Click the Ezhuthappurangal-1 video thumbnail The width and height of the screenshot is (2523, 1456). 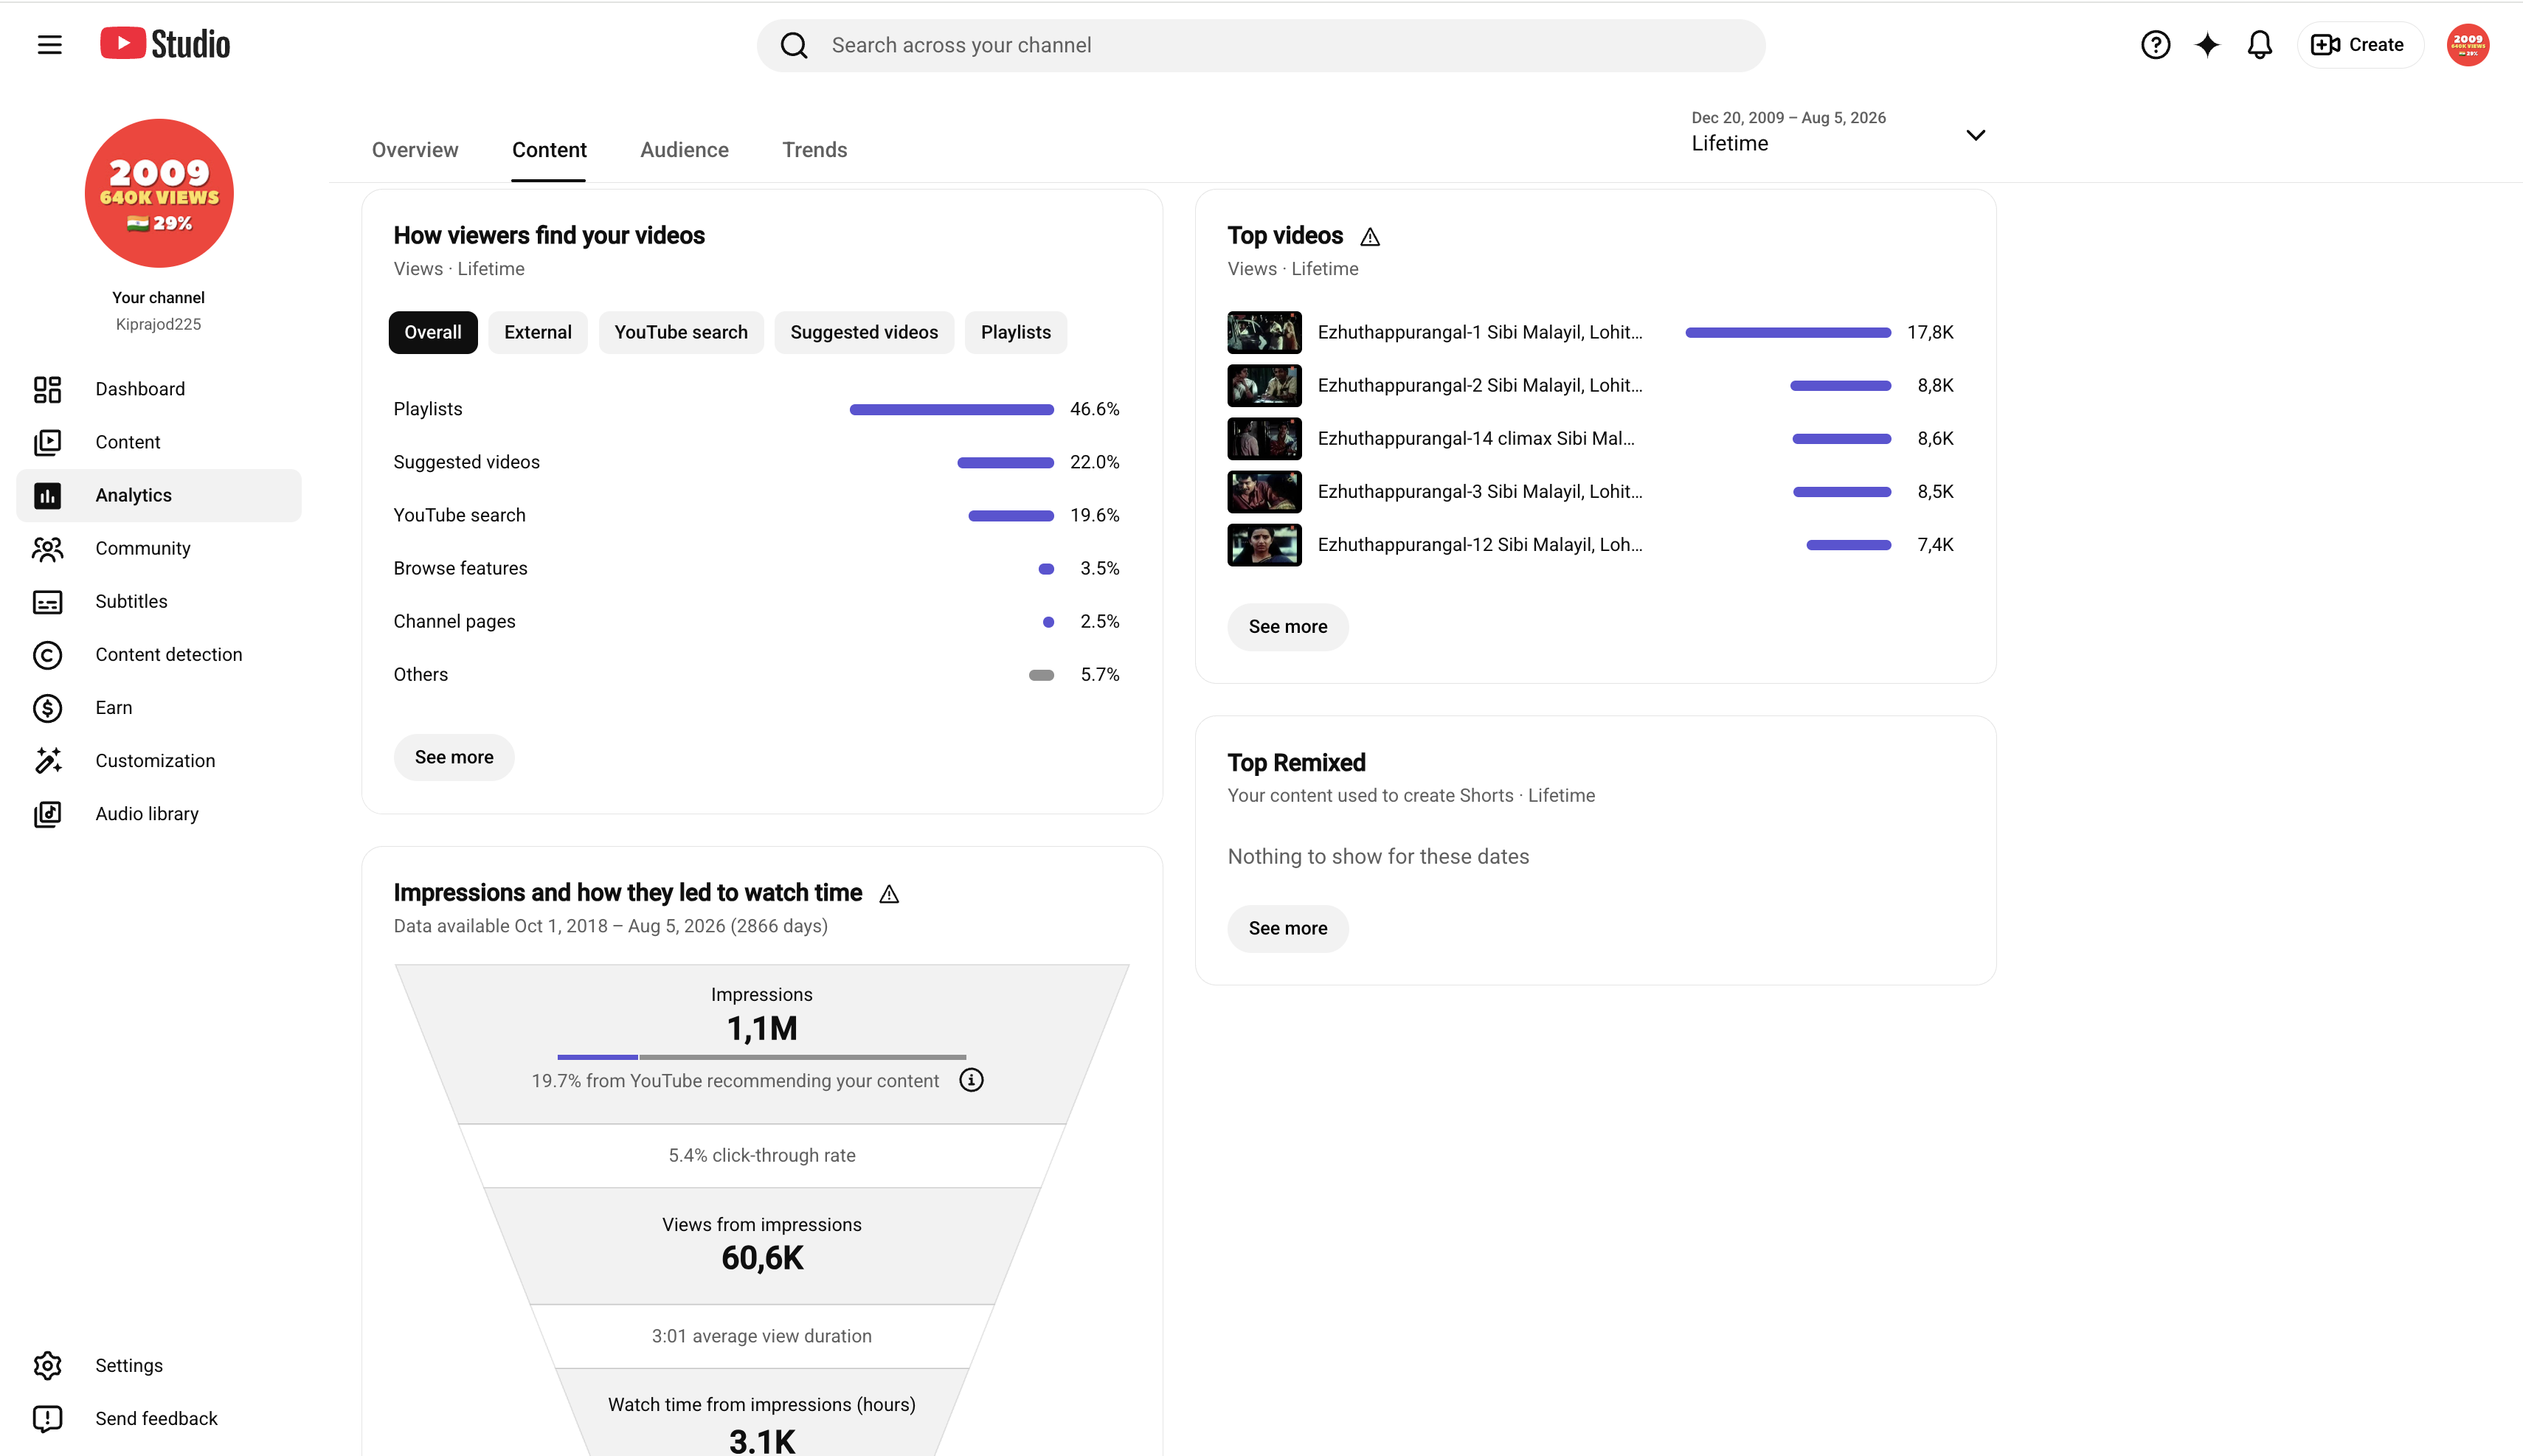coord(1264,332)
